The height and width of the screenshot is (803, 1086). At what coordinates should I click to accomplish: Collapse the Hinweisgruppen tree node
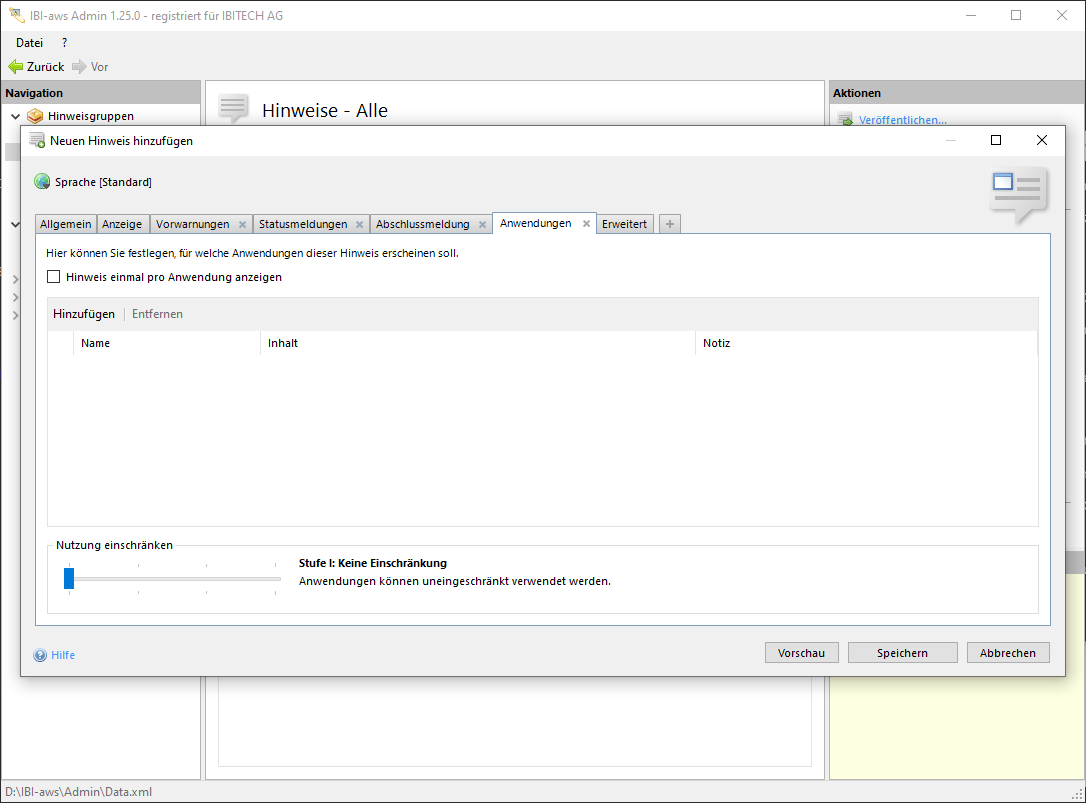click(15, 116)
